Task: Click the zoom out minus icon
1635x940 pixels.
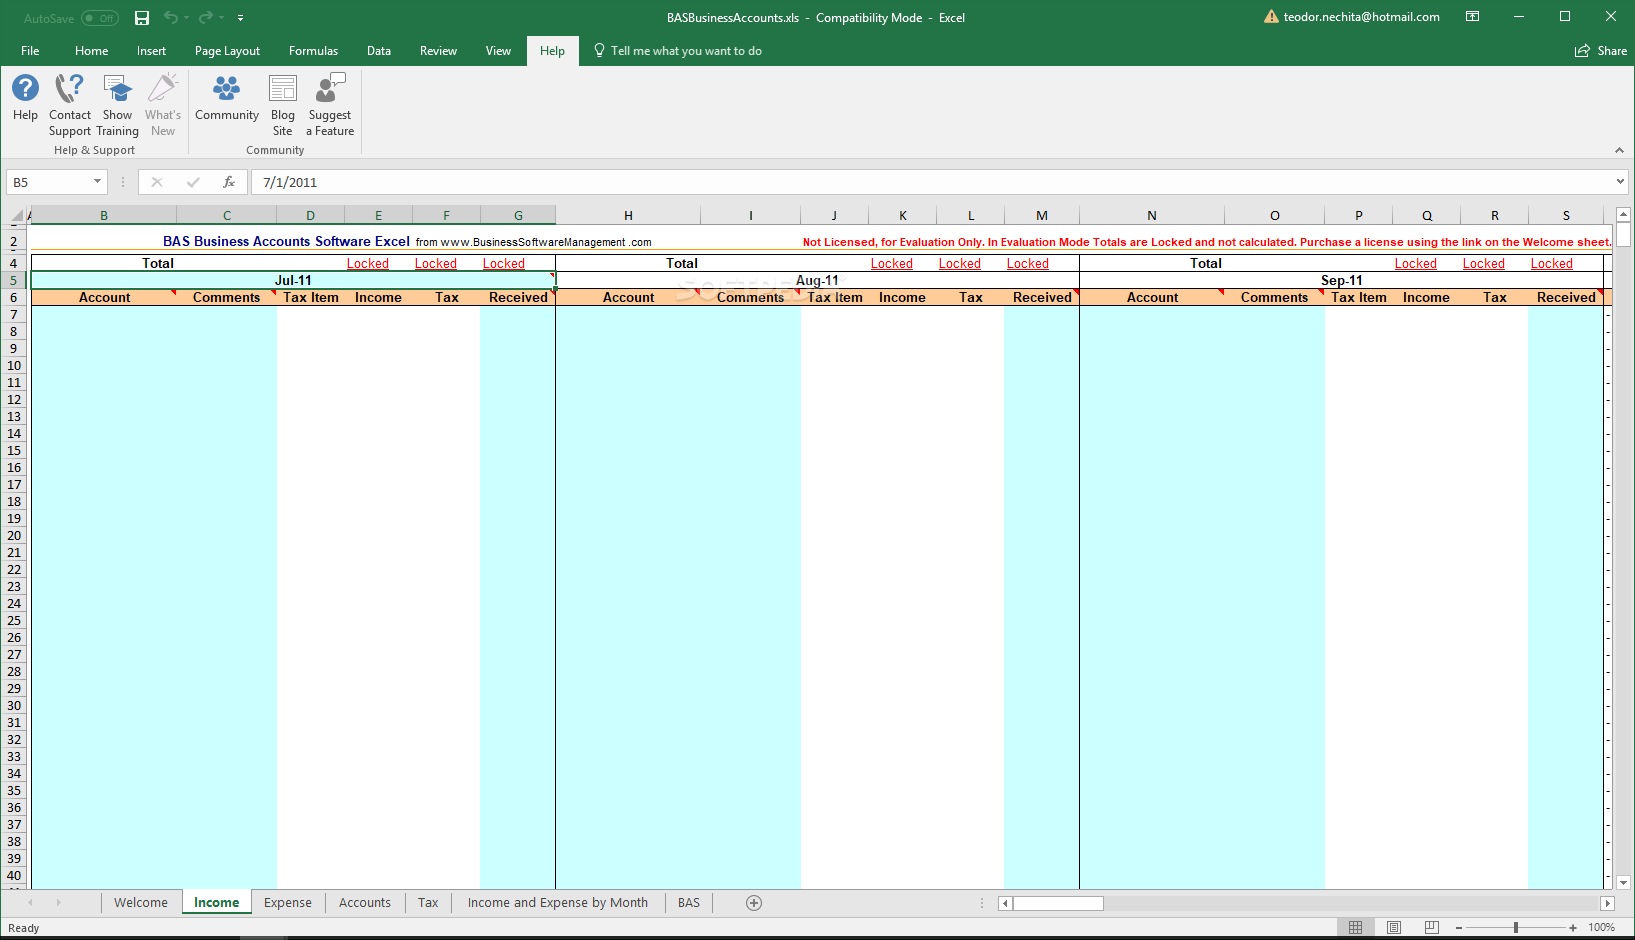Action: click(1459, 928)
